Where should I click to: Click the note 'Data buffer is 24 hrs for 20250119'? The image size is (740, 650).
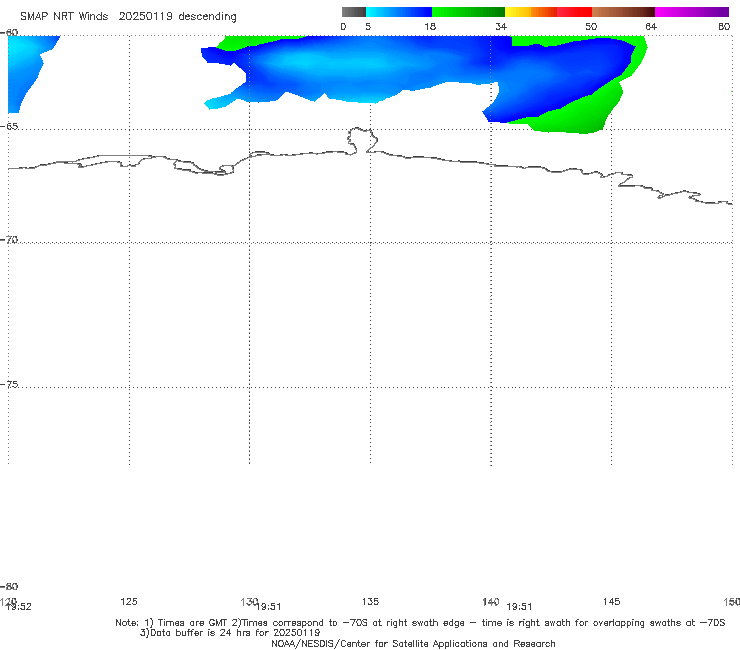(230, 633)
